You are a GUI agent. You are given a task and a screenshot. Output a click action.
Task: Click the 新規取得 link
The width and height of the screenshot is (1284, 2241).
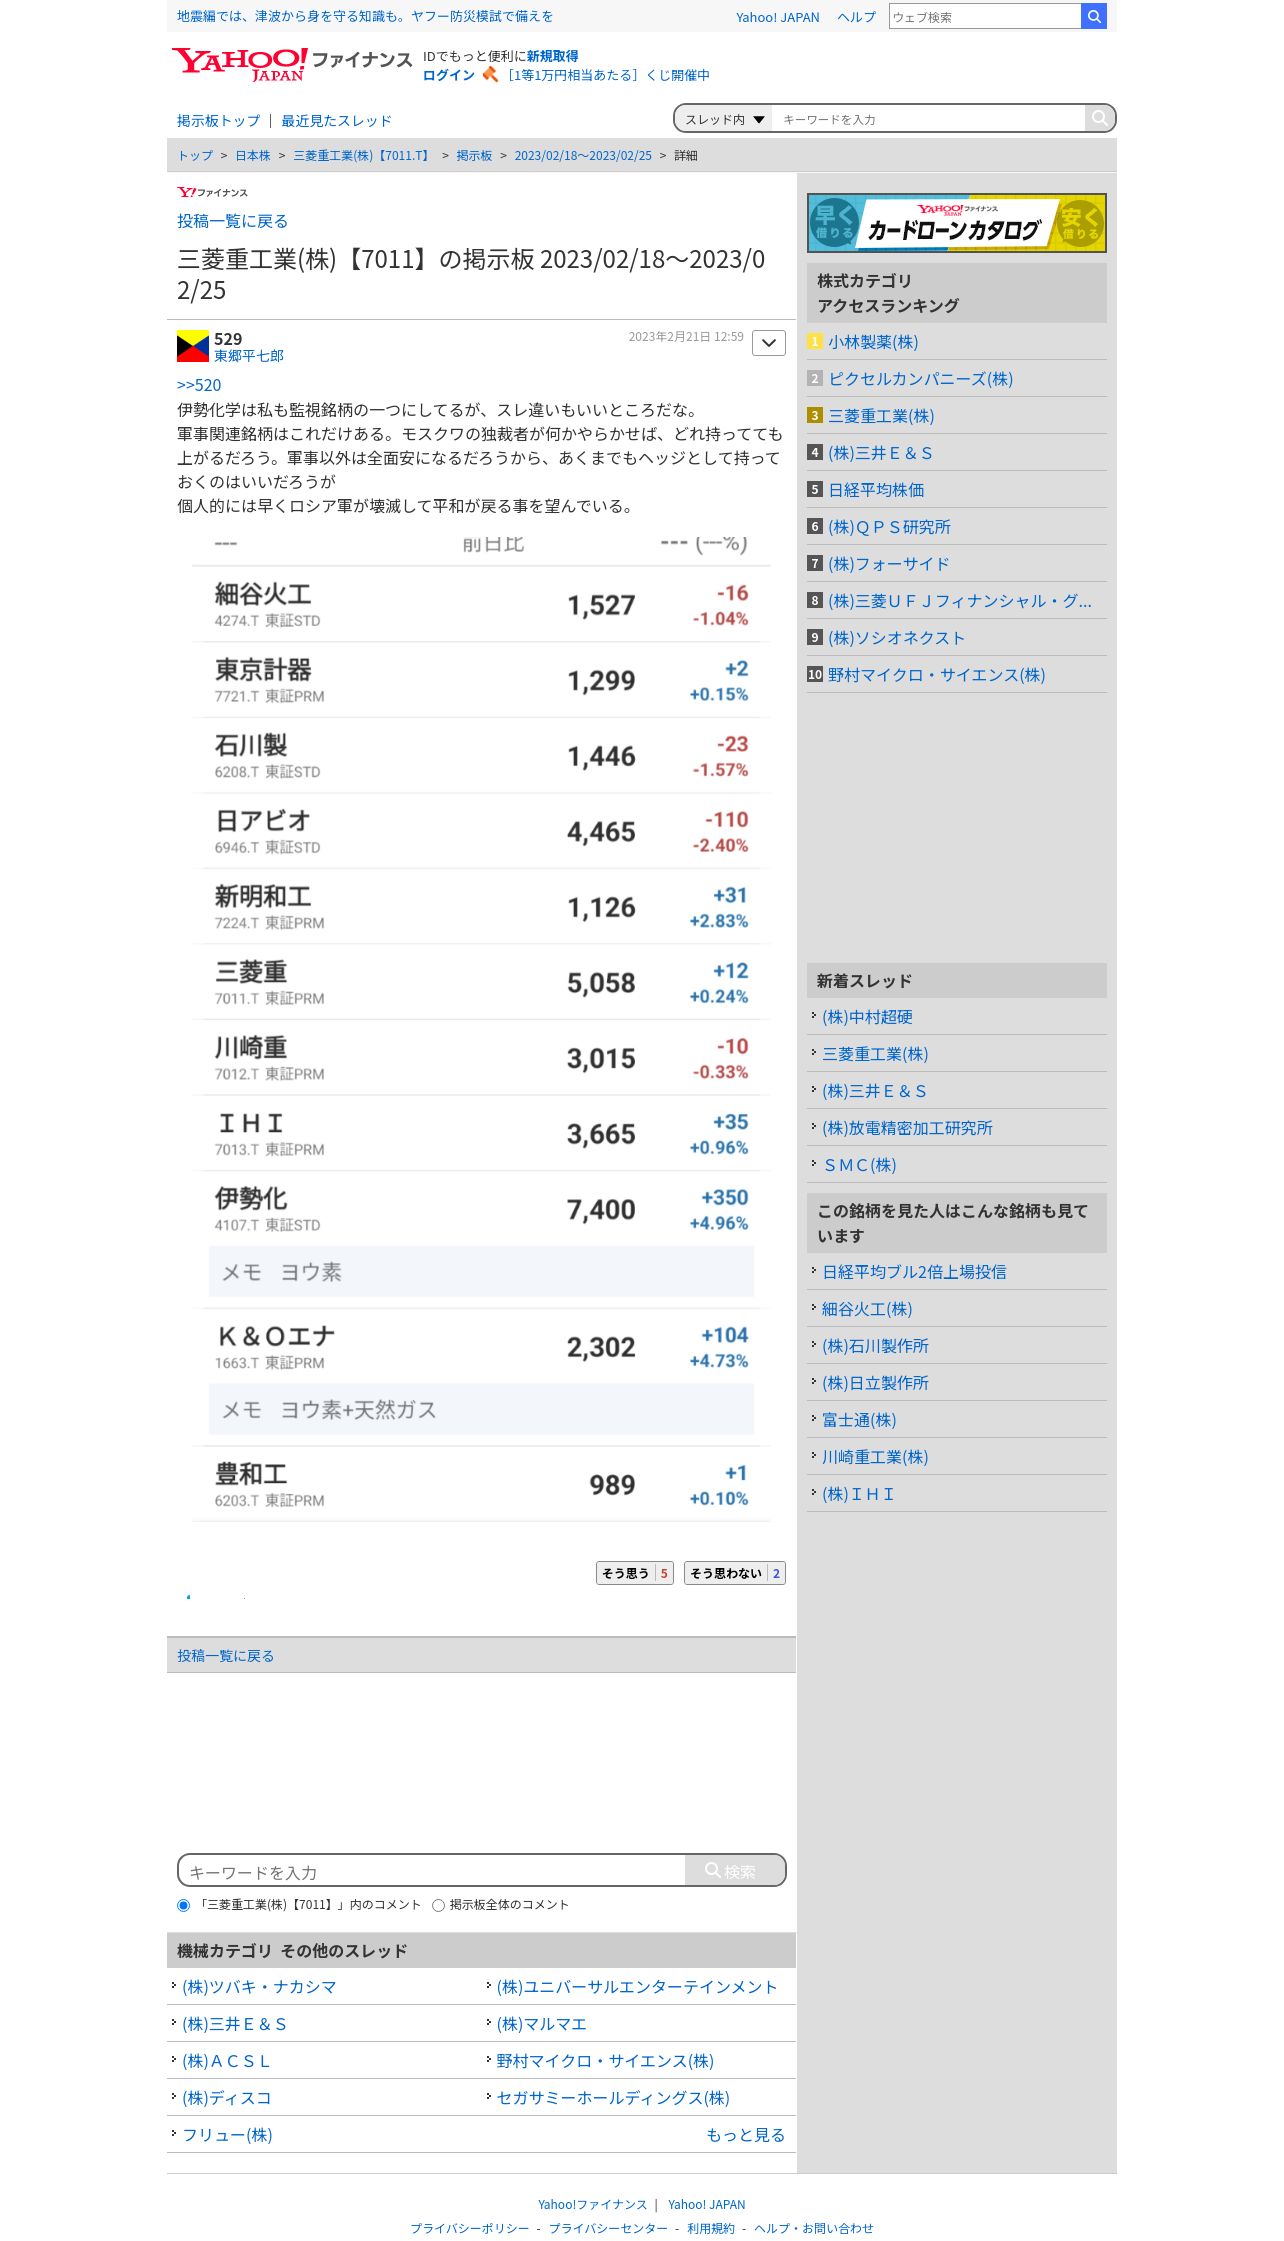point(552,56)
